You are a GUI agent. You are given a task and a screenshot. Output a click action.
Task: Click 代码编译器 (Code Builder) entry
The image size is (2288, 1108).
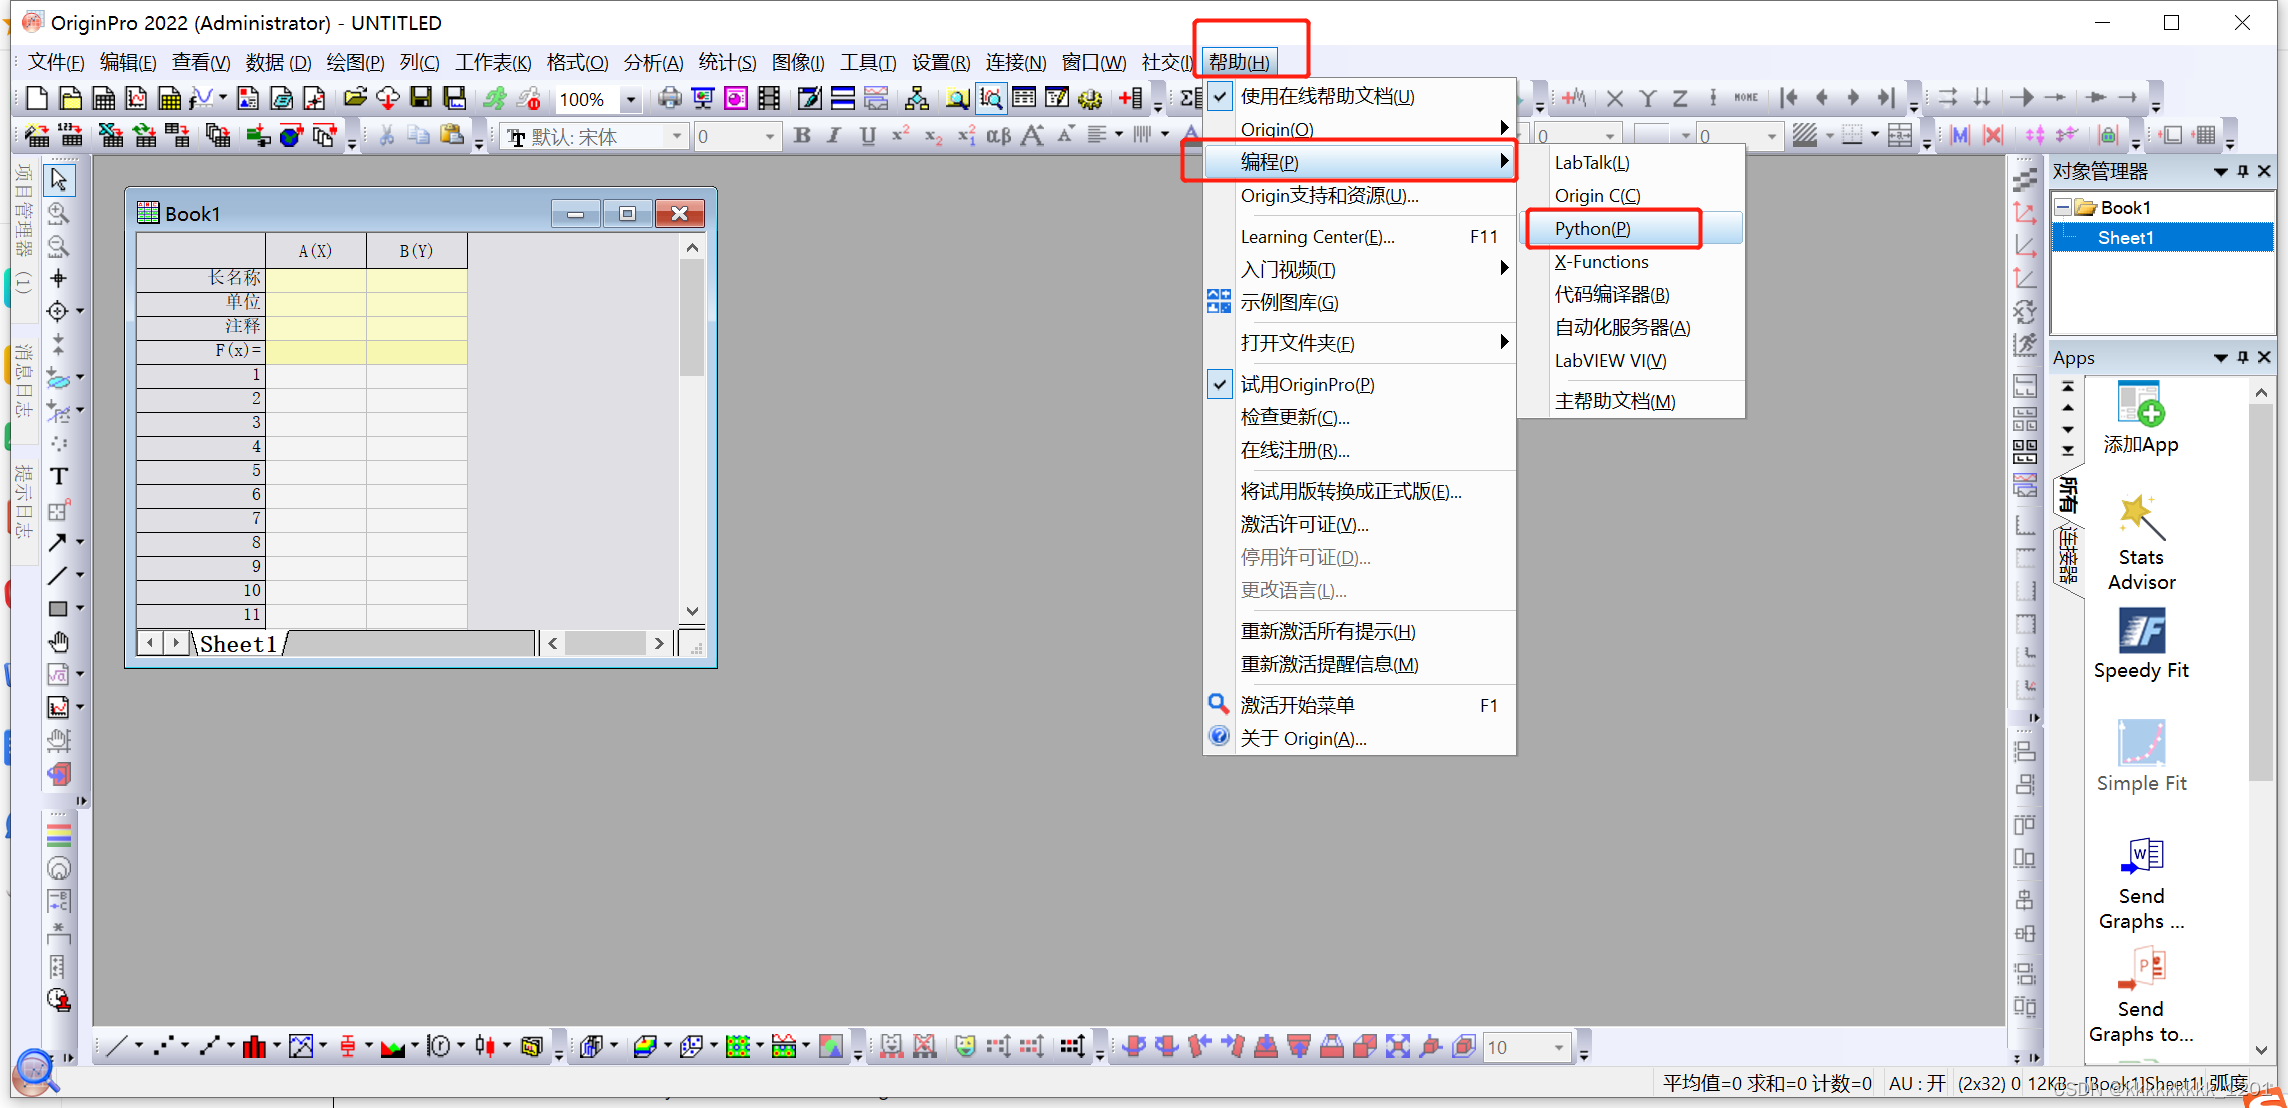1632,295
